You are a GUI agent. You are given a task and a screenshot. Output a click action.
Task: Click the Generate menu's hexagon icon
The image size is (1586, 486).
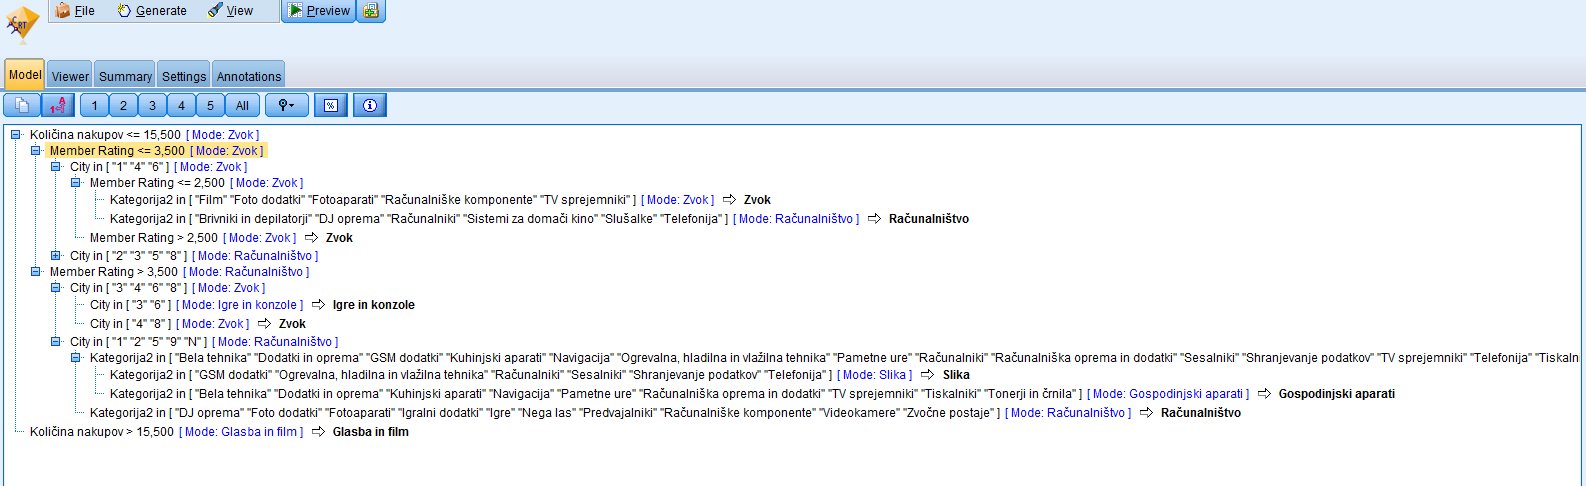coord(124,10)
